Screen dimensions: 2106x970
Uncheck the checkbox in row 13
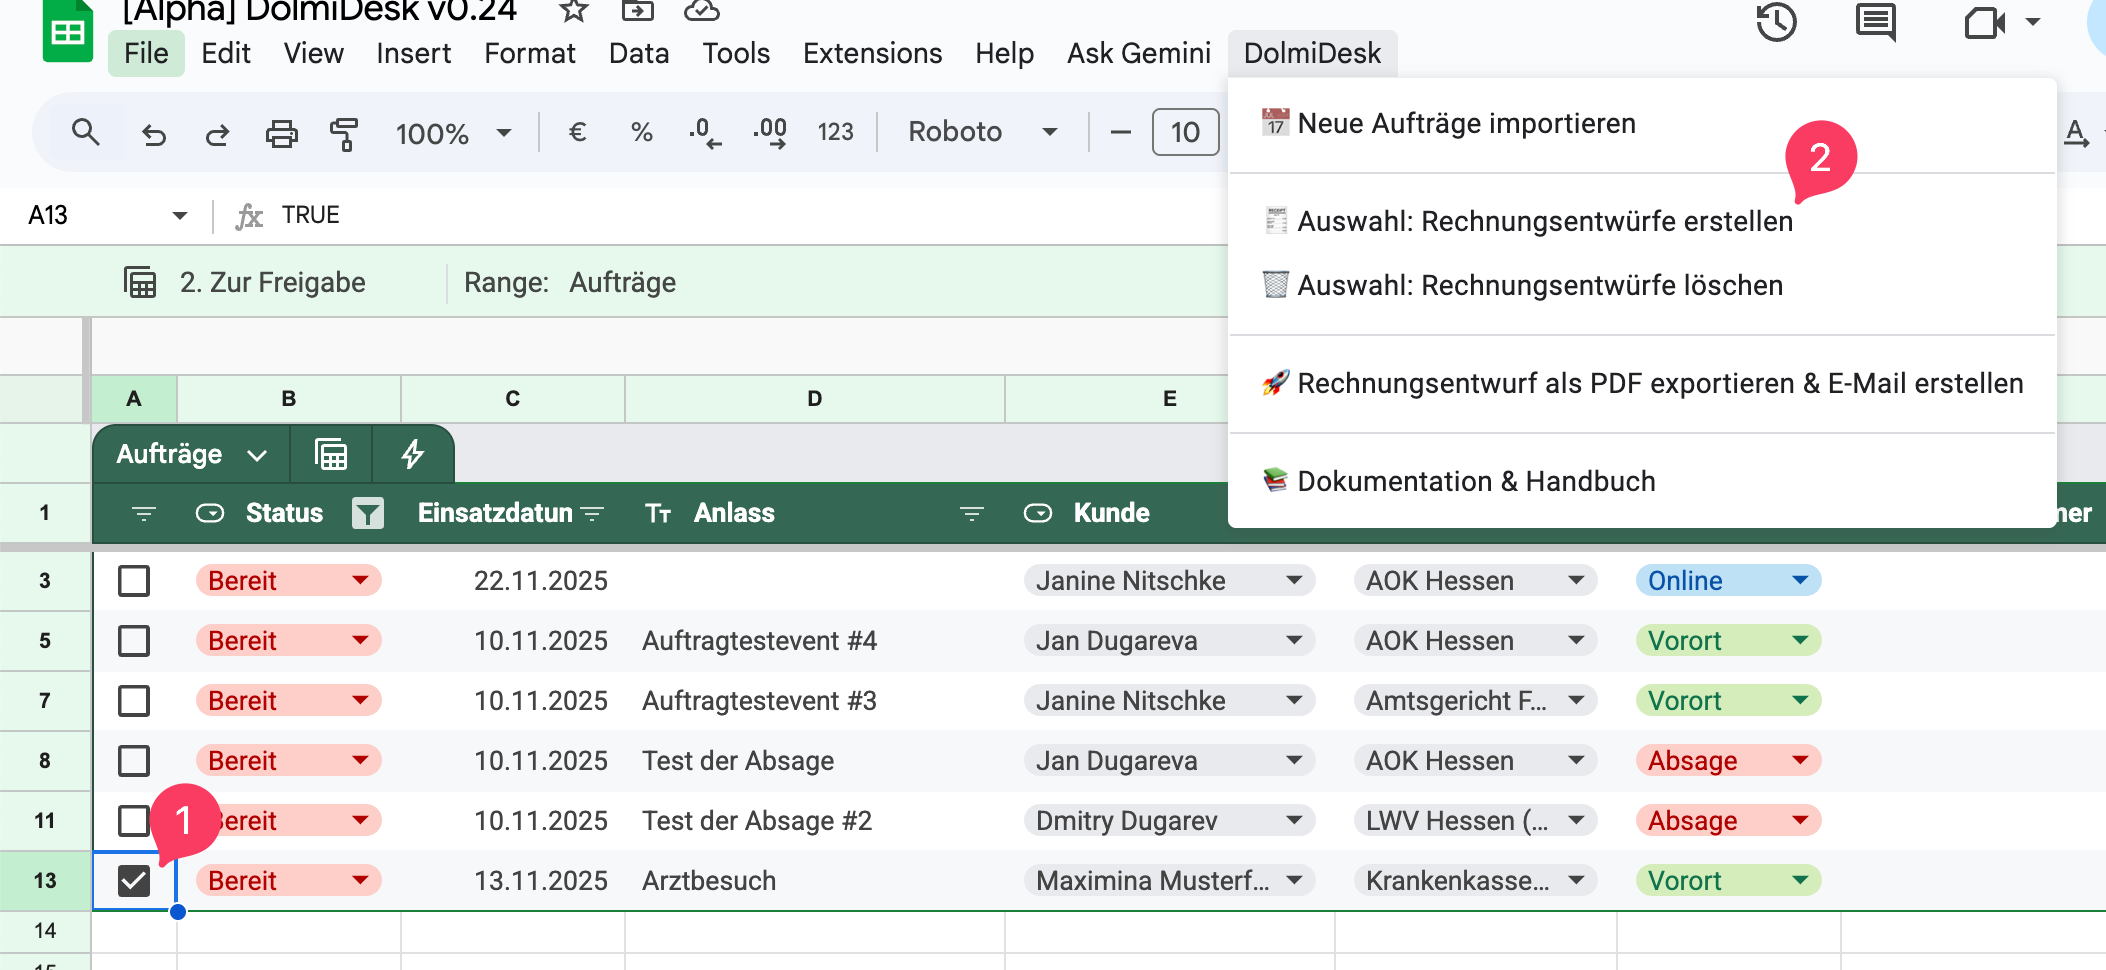click(x=134, y=881)
